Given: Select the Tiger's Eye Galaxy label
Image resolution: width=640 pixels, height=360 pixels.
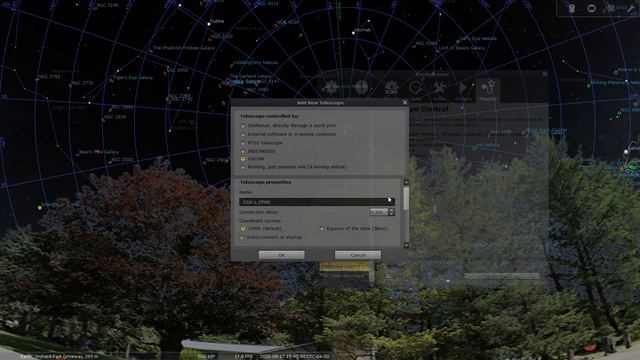Looking at the screenshot, I should tap(133, 78).
